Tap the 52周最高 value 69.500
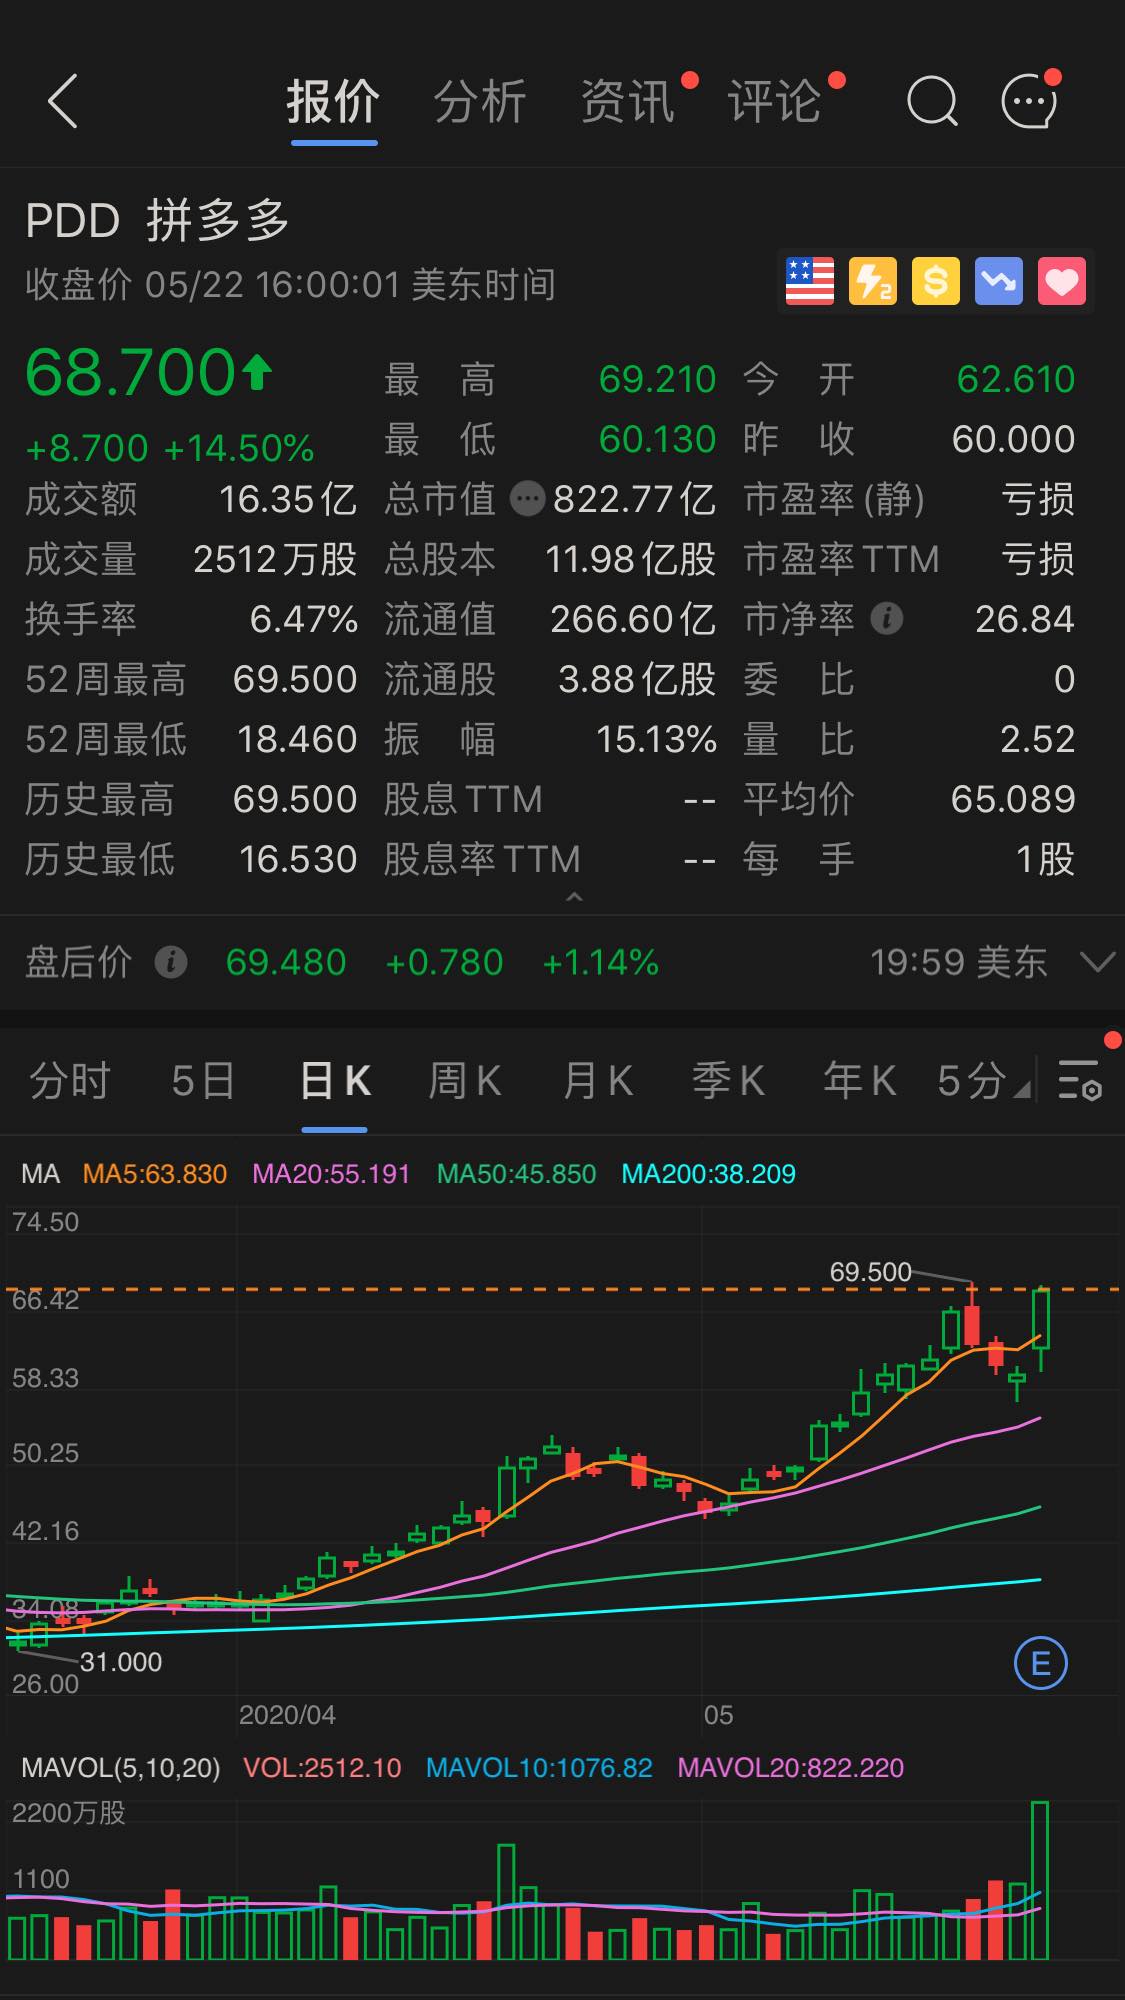 pyautogui.click(x=295, y=680)
